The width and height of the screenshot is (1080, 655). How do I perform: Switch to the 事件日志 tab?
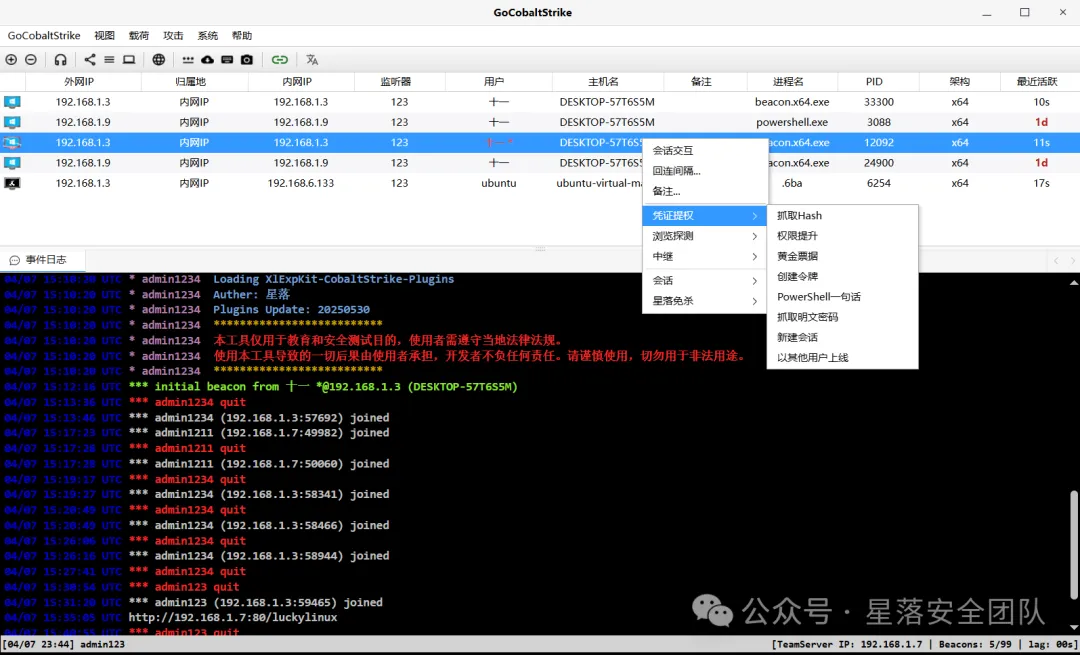coord(43,260)
